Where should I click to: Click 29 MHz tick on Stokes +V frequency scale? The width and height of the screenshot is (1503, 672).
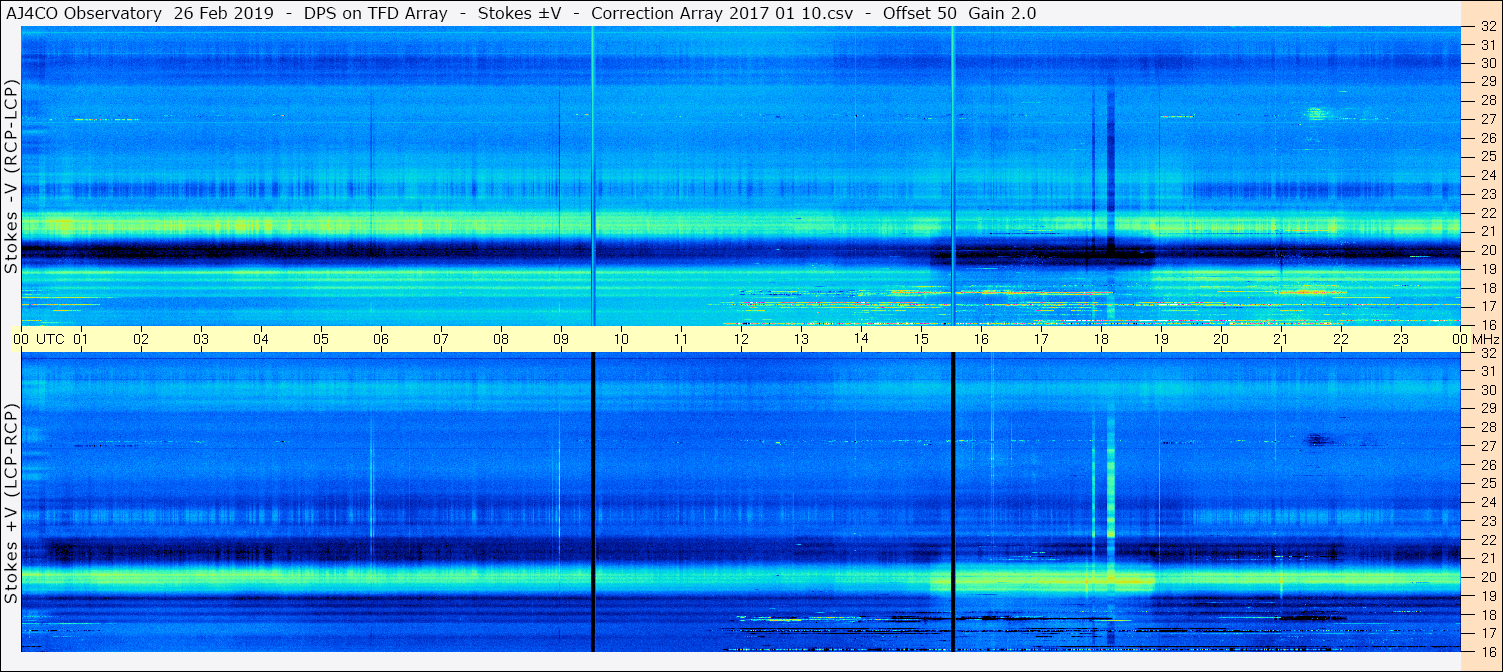click(1487, 408)
